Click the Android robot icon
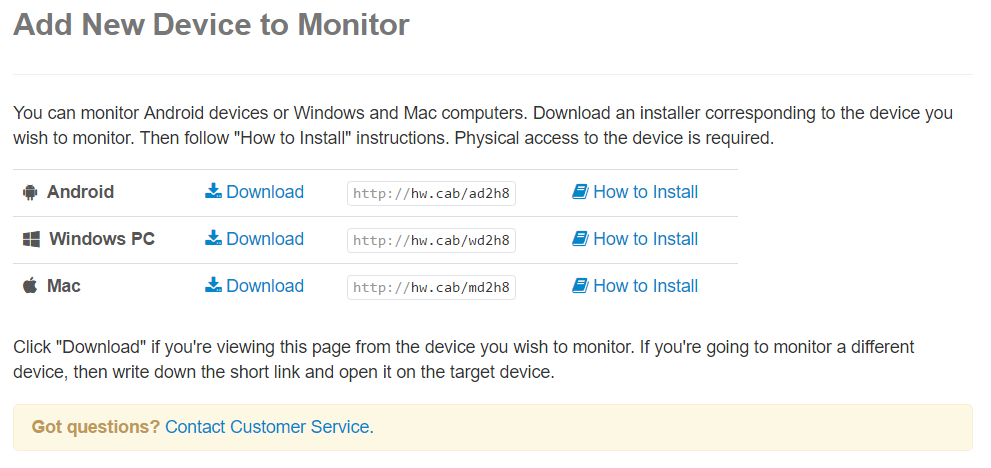Viewport: 991px width, 468px height. [30, 192]
